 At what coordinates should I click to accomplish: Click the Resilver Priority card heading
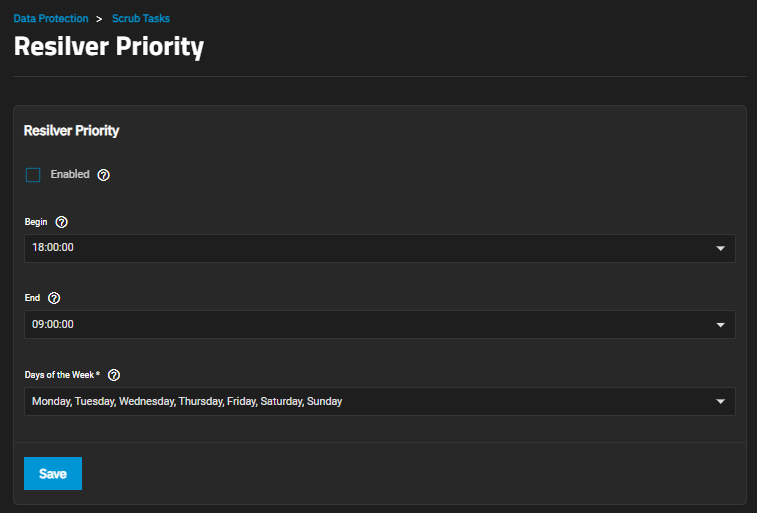click(71, 131)
